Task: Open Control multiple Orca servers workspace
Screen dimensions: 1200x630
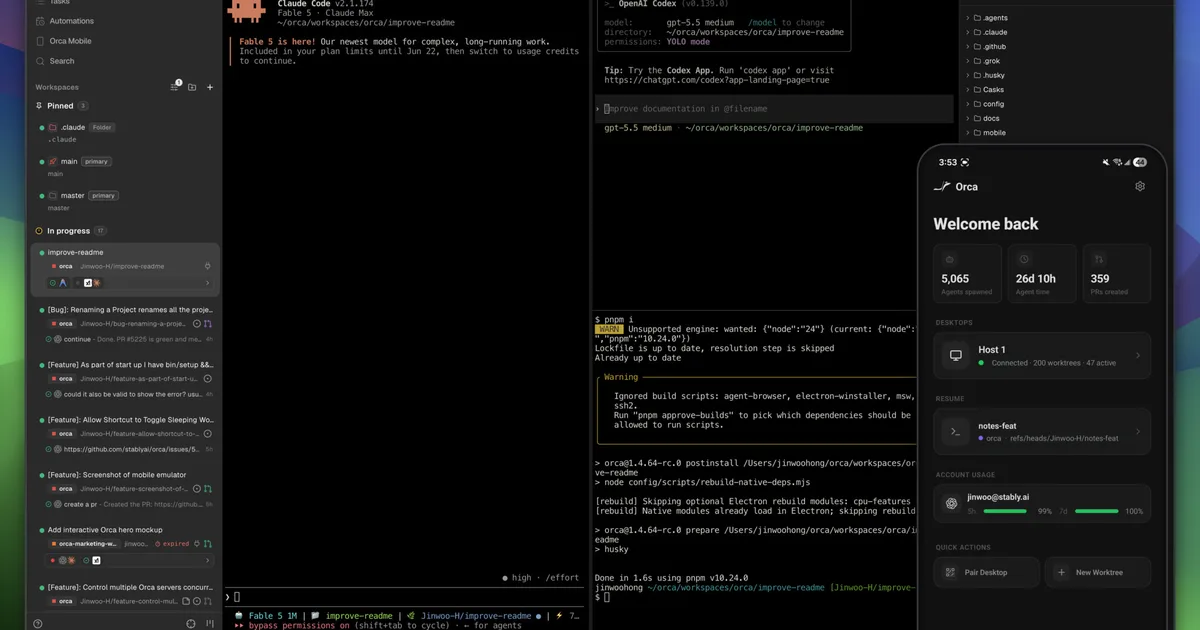Action: 125,594
